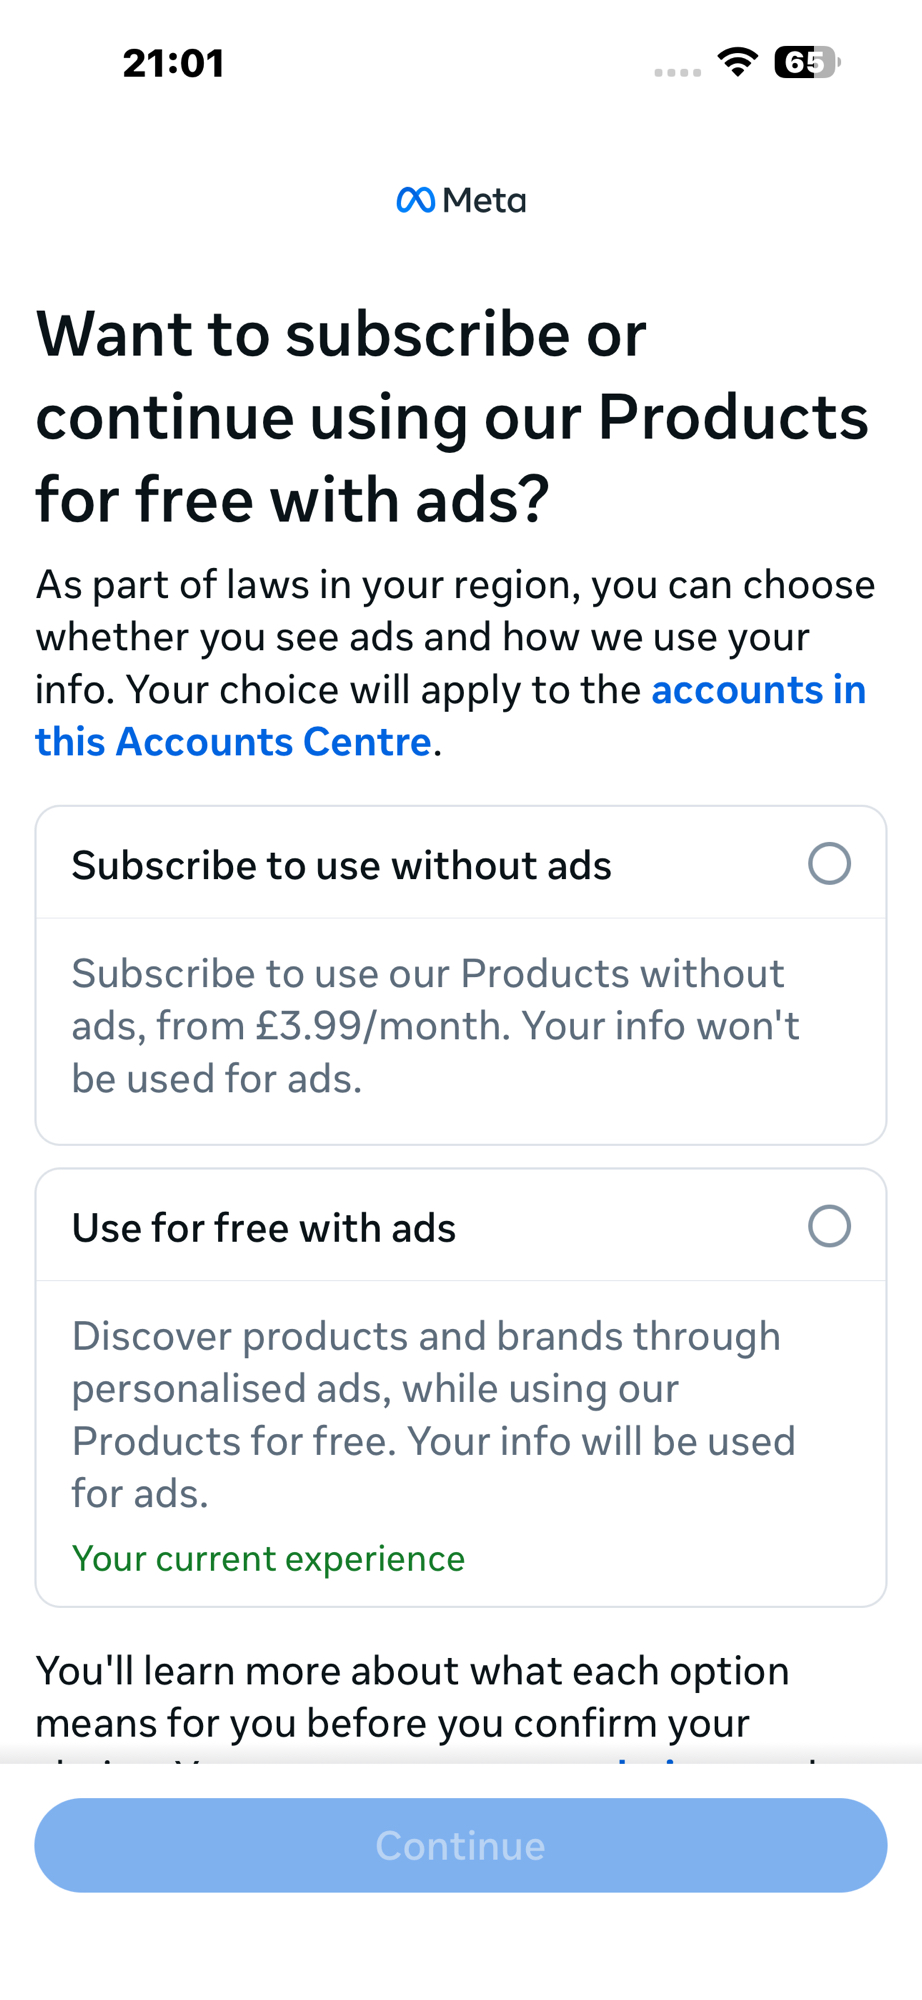Tap the 'Use for free with ads' title
The width and height of the screenshot is (922, 2000).
click(264, 1228)
